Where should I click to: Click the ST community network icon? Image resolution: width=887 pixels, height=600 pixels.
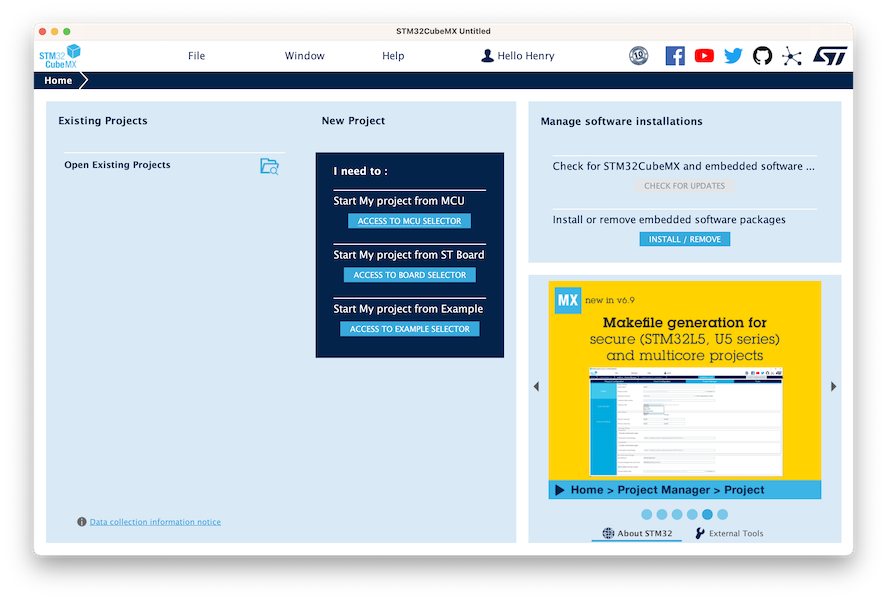tap(792, 56)
